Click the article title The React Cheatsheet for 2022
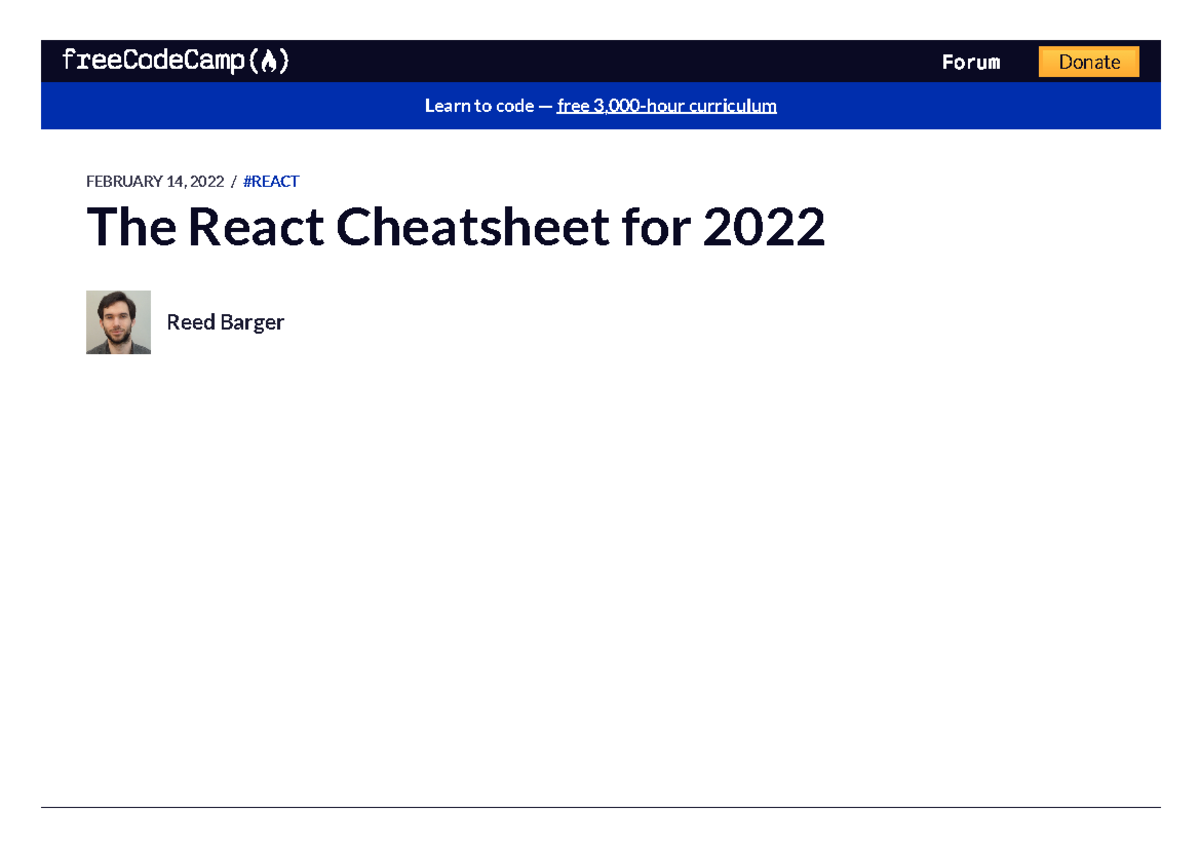Screen dimensions: 1200x848 point(456,226)
